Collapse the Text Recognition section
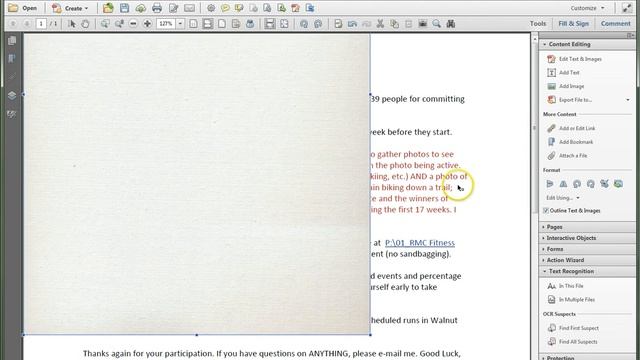This screenshot has height=360, width=640. click(587, 271)
